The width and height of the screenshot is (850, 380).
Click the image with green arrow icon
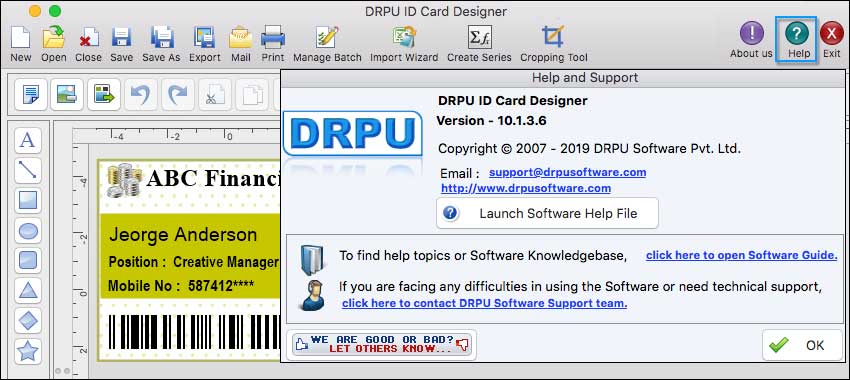point(104,95)
